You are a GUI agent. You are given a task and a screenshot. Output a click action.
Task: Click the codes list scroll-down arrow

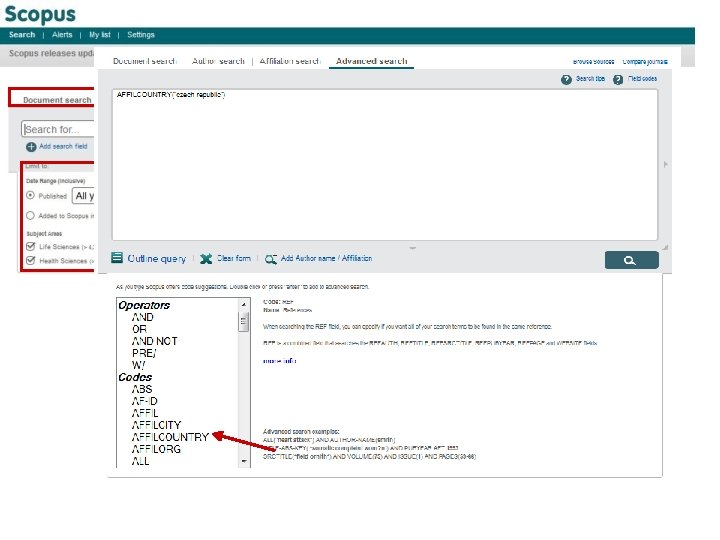244,461
